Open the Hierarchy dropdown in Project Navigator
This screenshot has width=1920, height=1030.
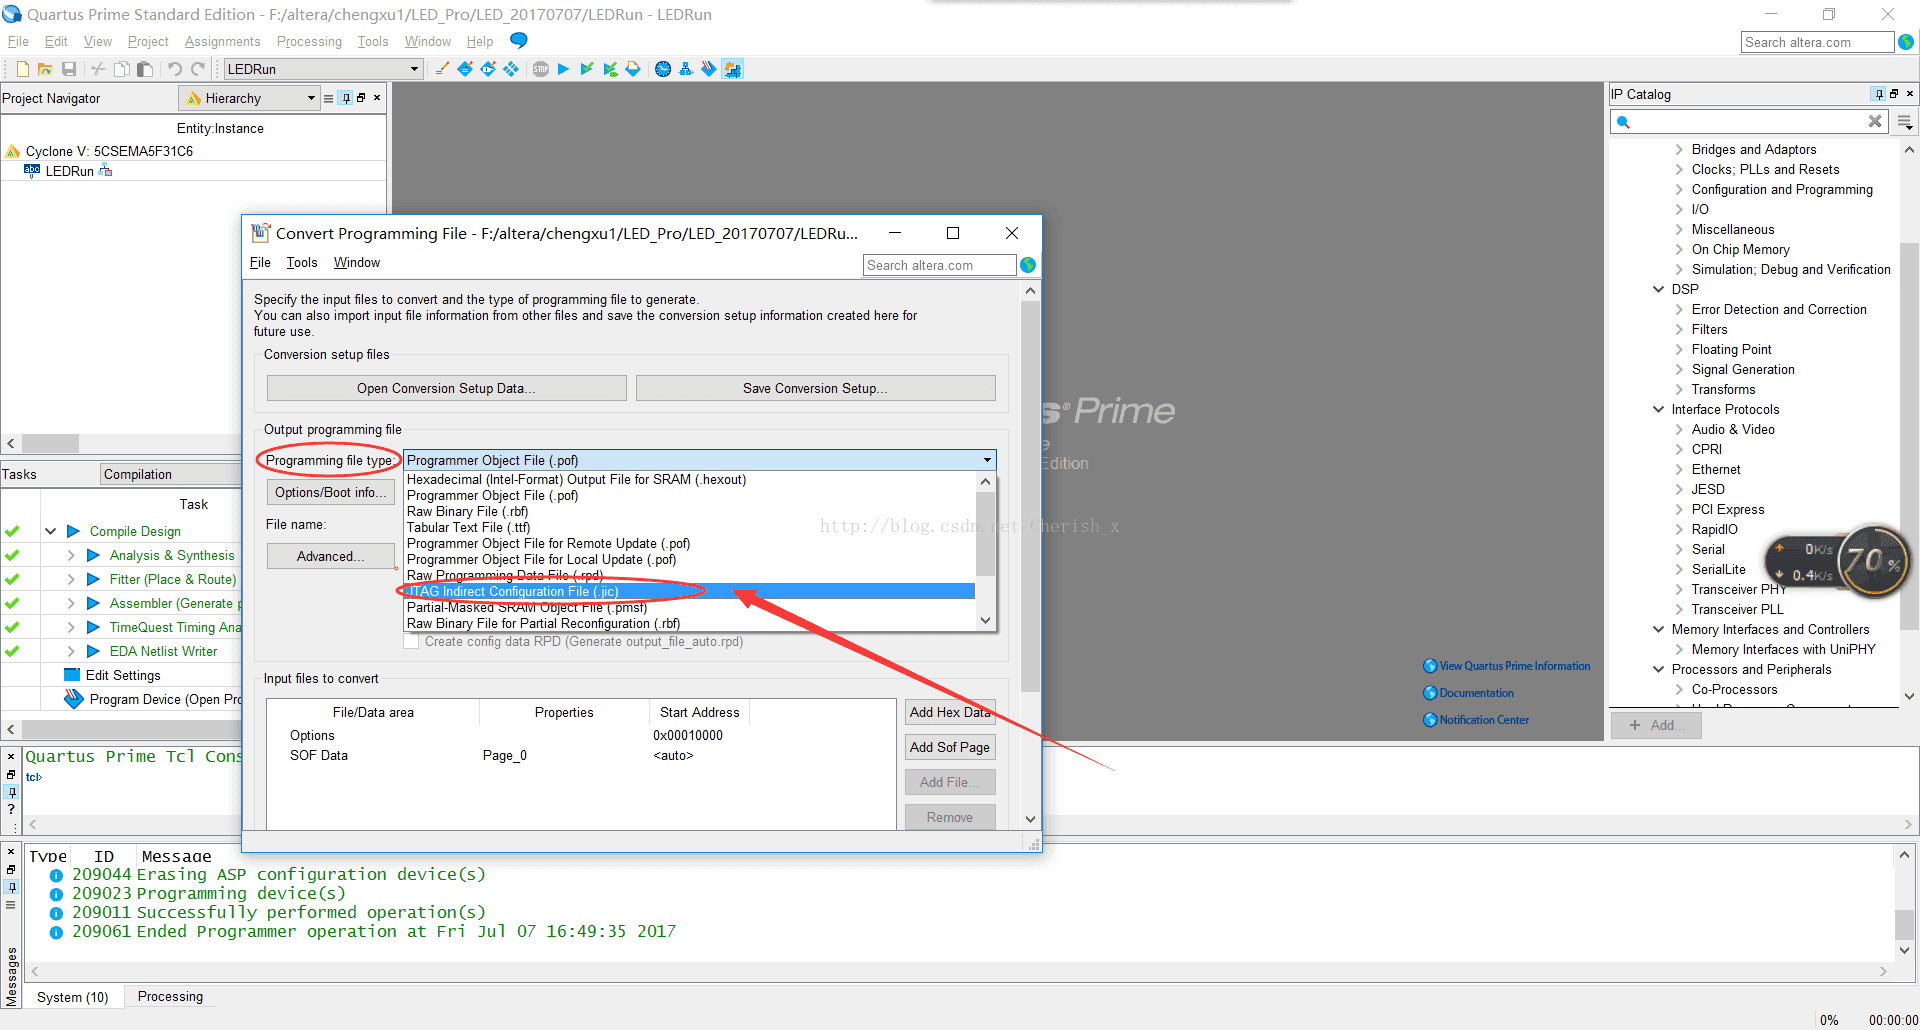pyautogui.click(x=249, y=98)
